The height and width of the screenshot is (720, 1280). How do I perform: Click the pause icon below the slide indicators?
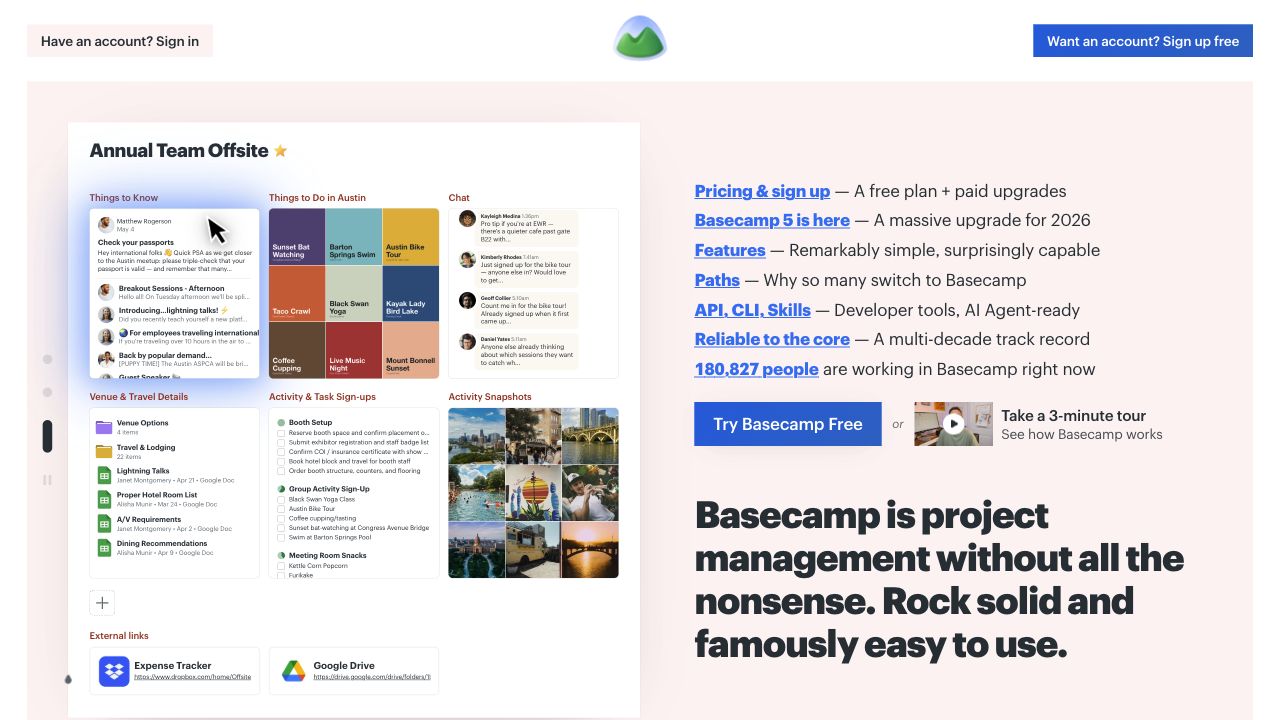tap(47, 480)
